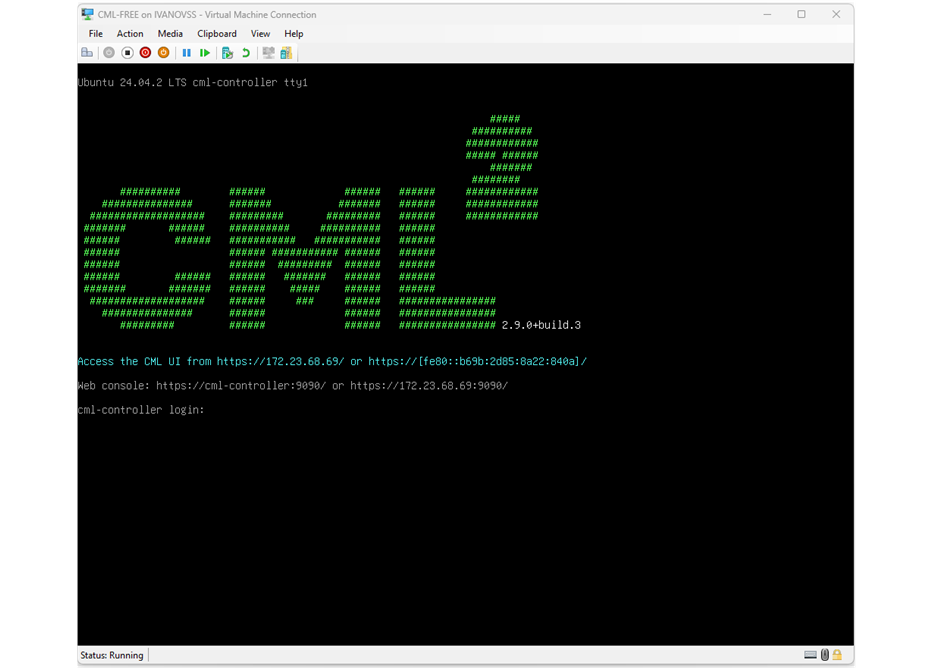
Task: Click the keyboard icon in the status bar
Action: [810, 655]
